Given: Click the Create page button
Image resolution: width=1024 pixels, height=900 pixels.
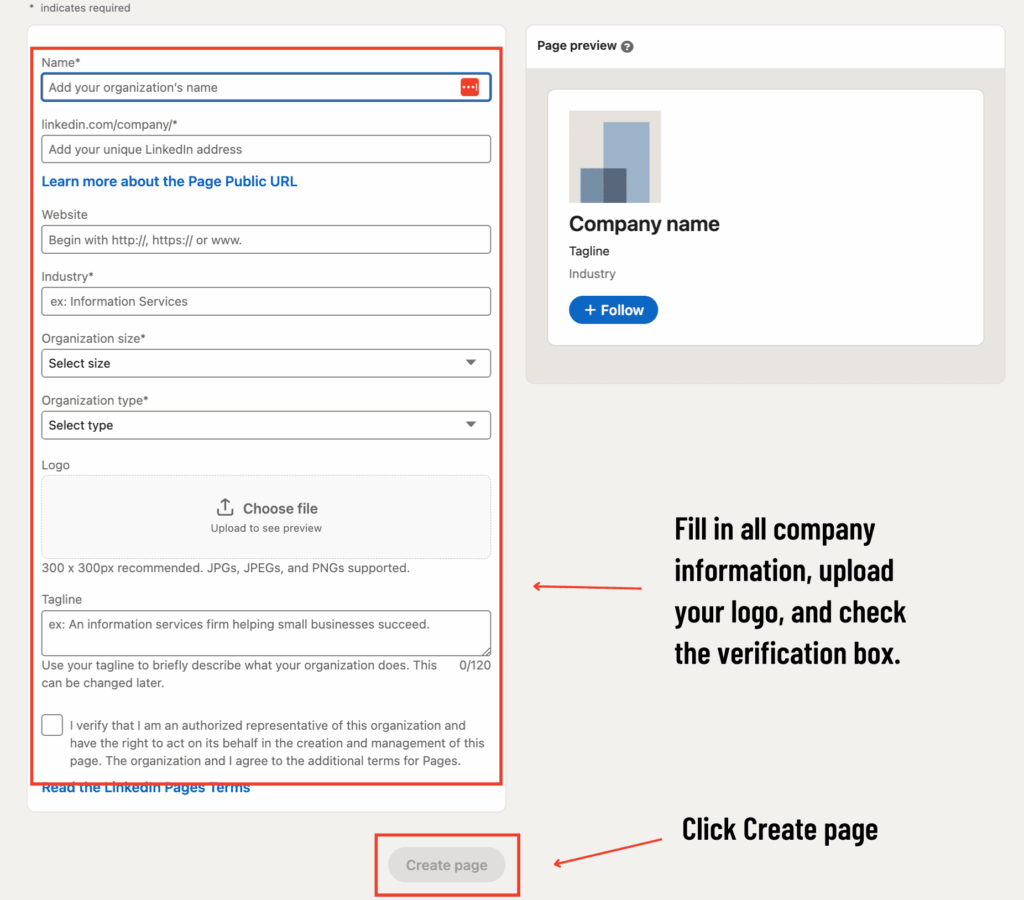Looking at the screenshot, I should 446,865.
